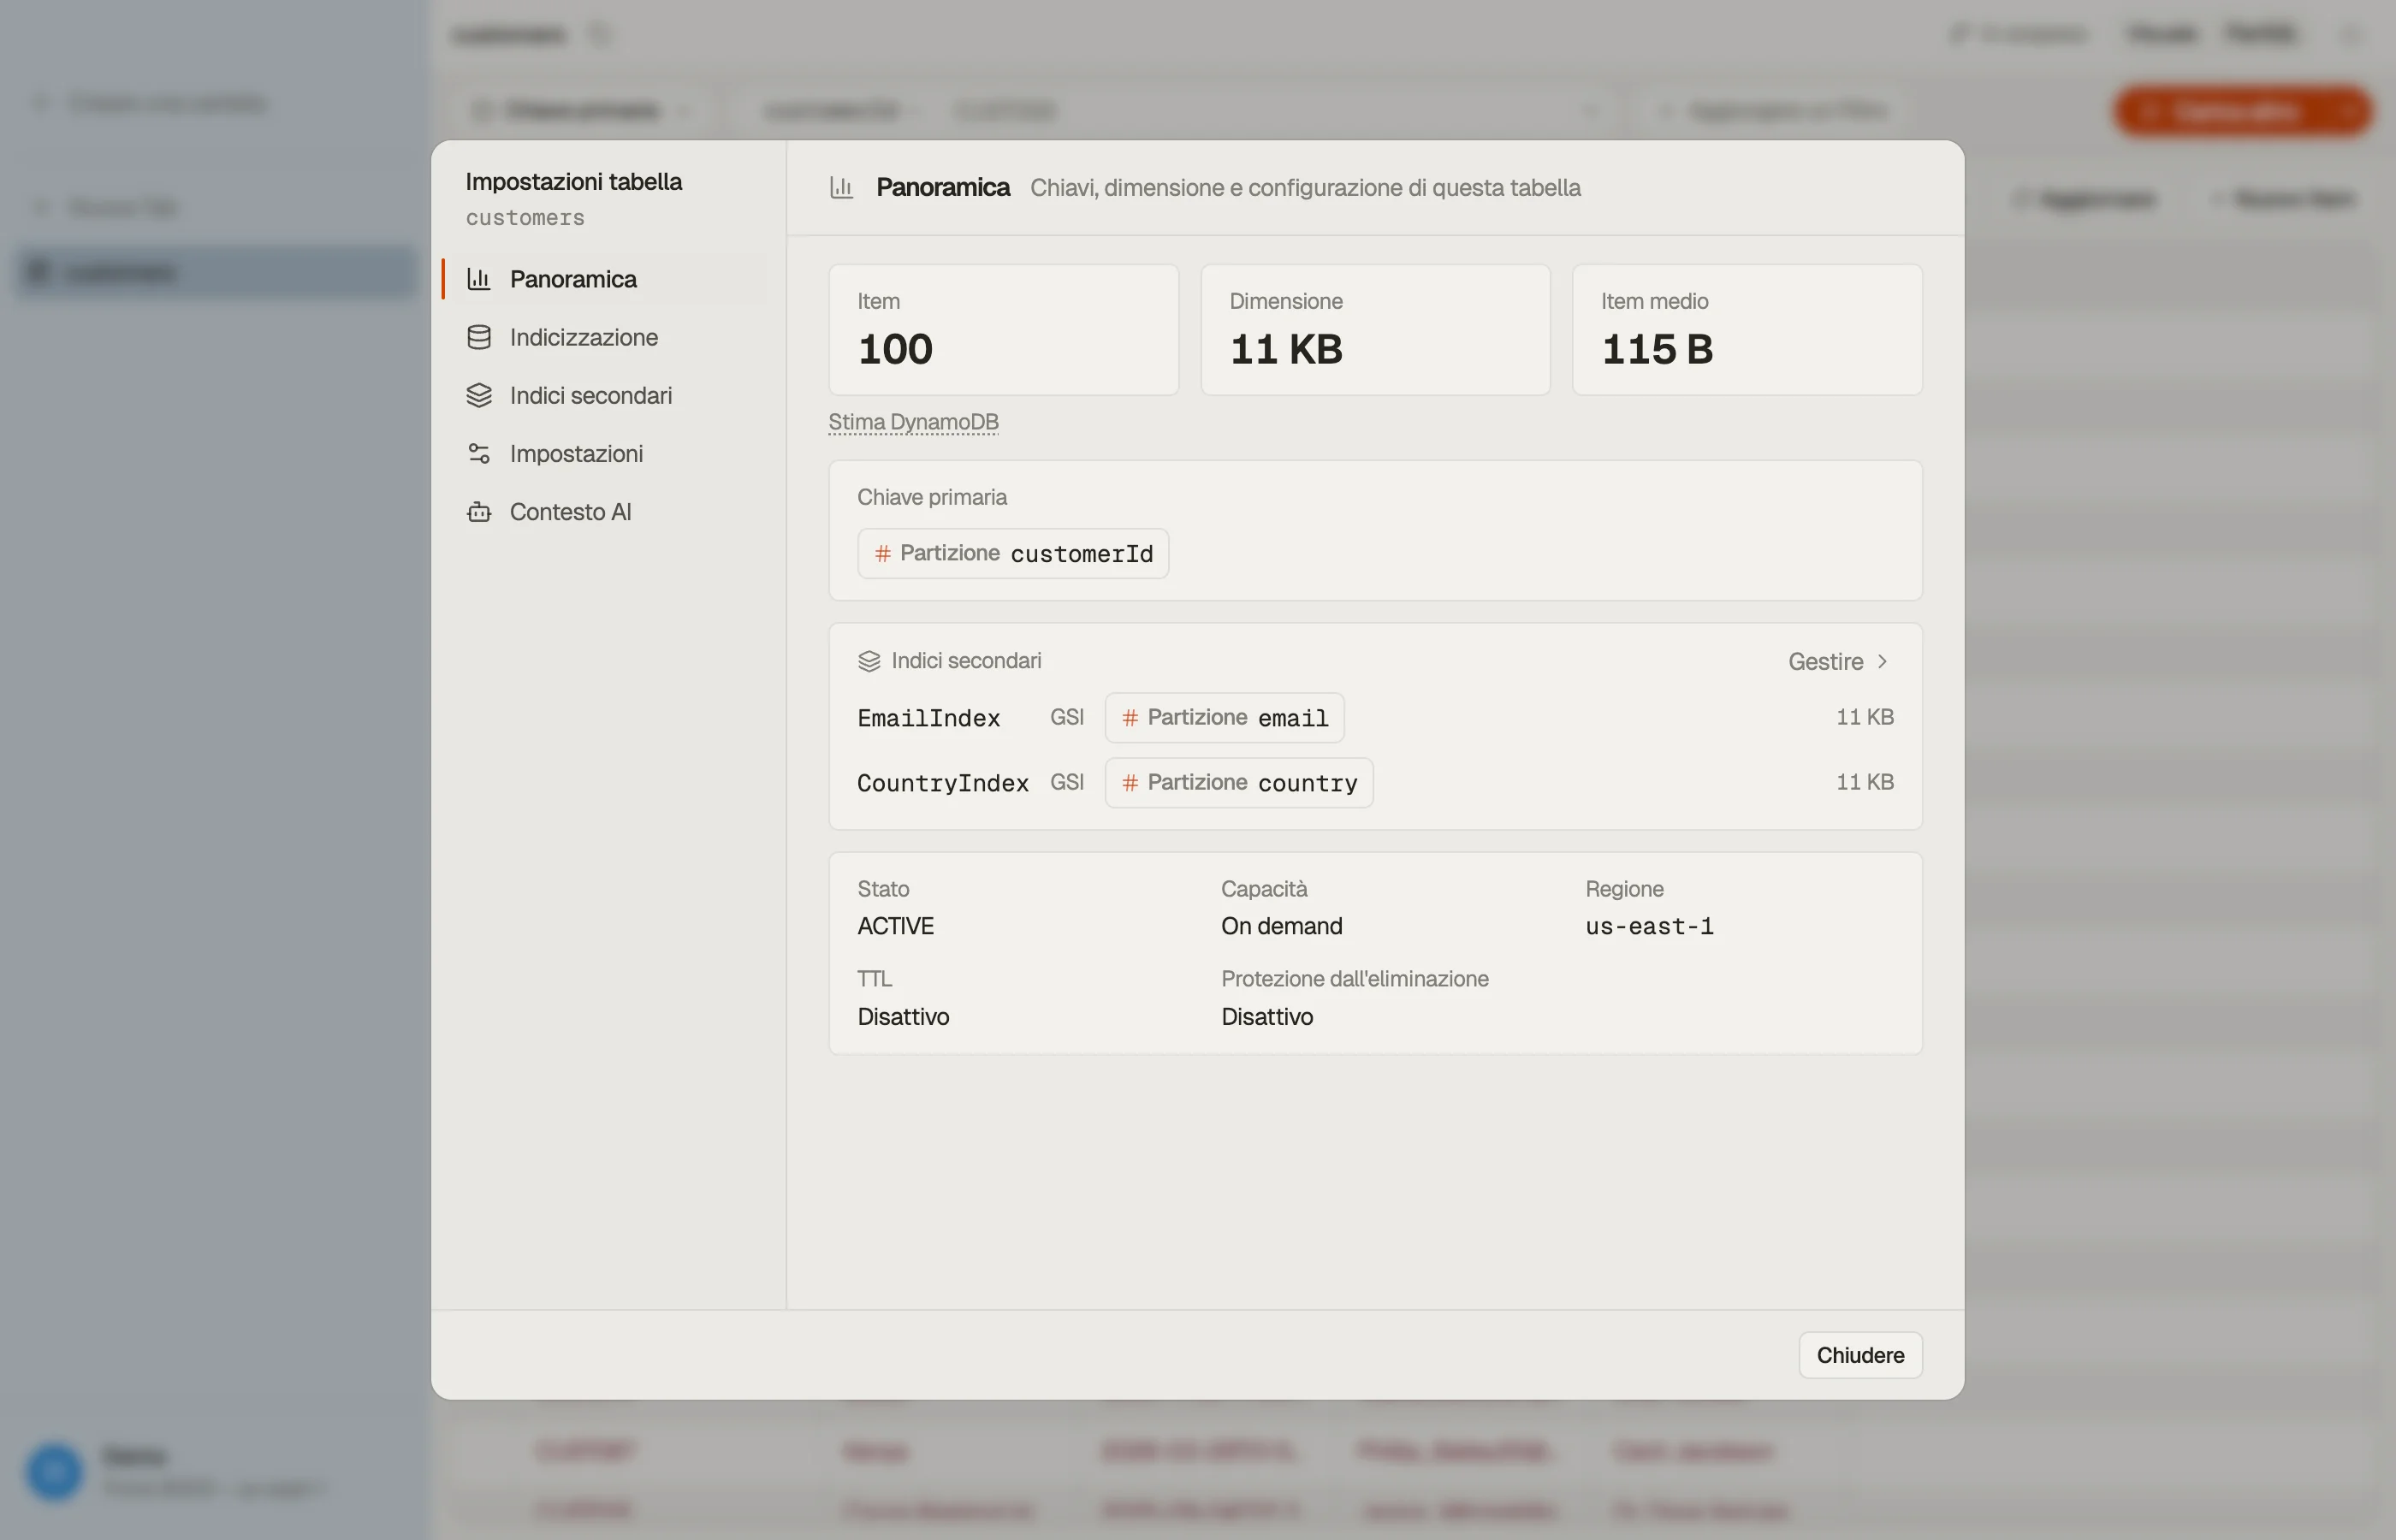Click the user avatar in background sidebar
The height and width of the screenshot is (1540, 2396).
coord(54,1471)
